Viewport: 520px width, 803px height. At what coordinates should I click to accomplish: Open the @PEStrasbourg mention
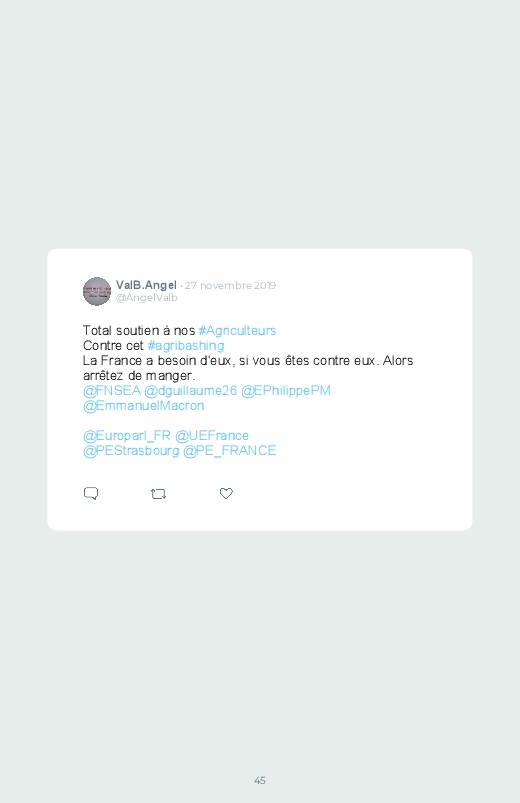131,451
